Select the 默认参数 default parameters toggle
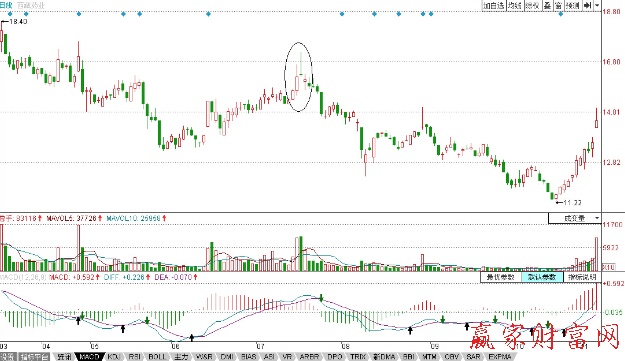Image resolution: width=625 pixels, height=361 pixels. pos(542,277)
